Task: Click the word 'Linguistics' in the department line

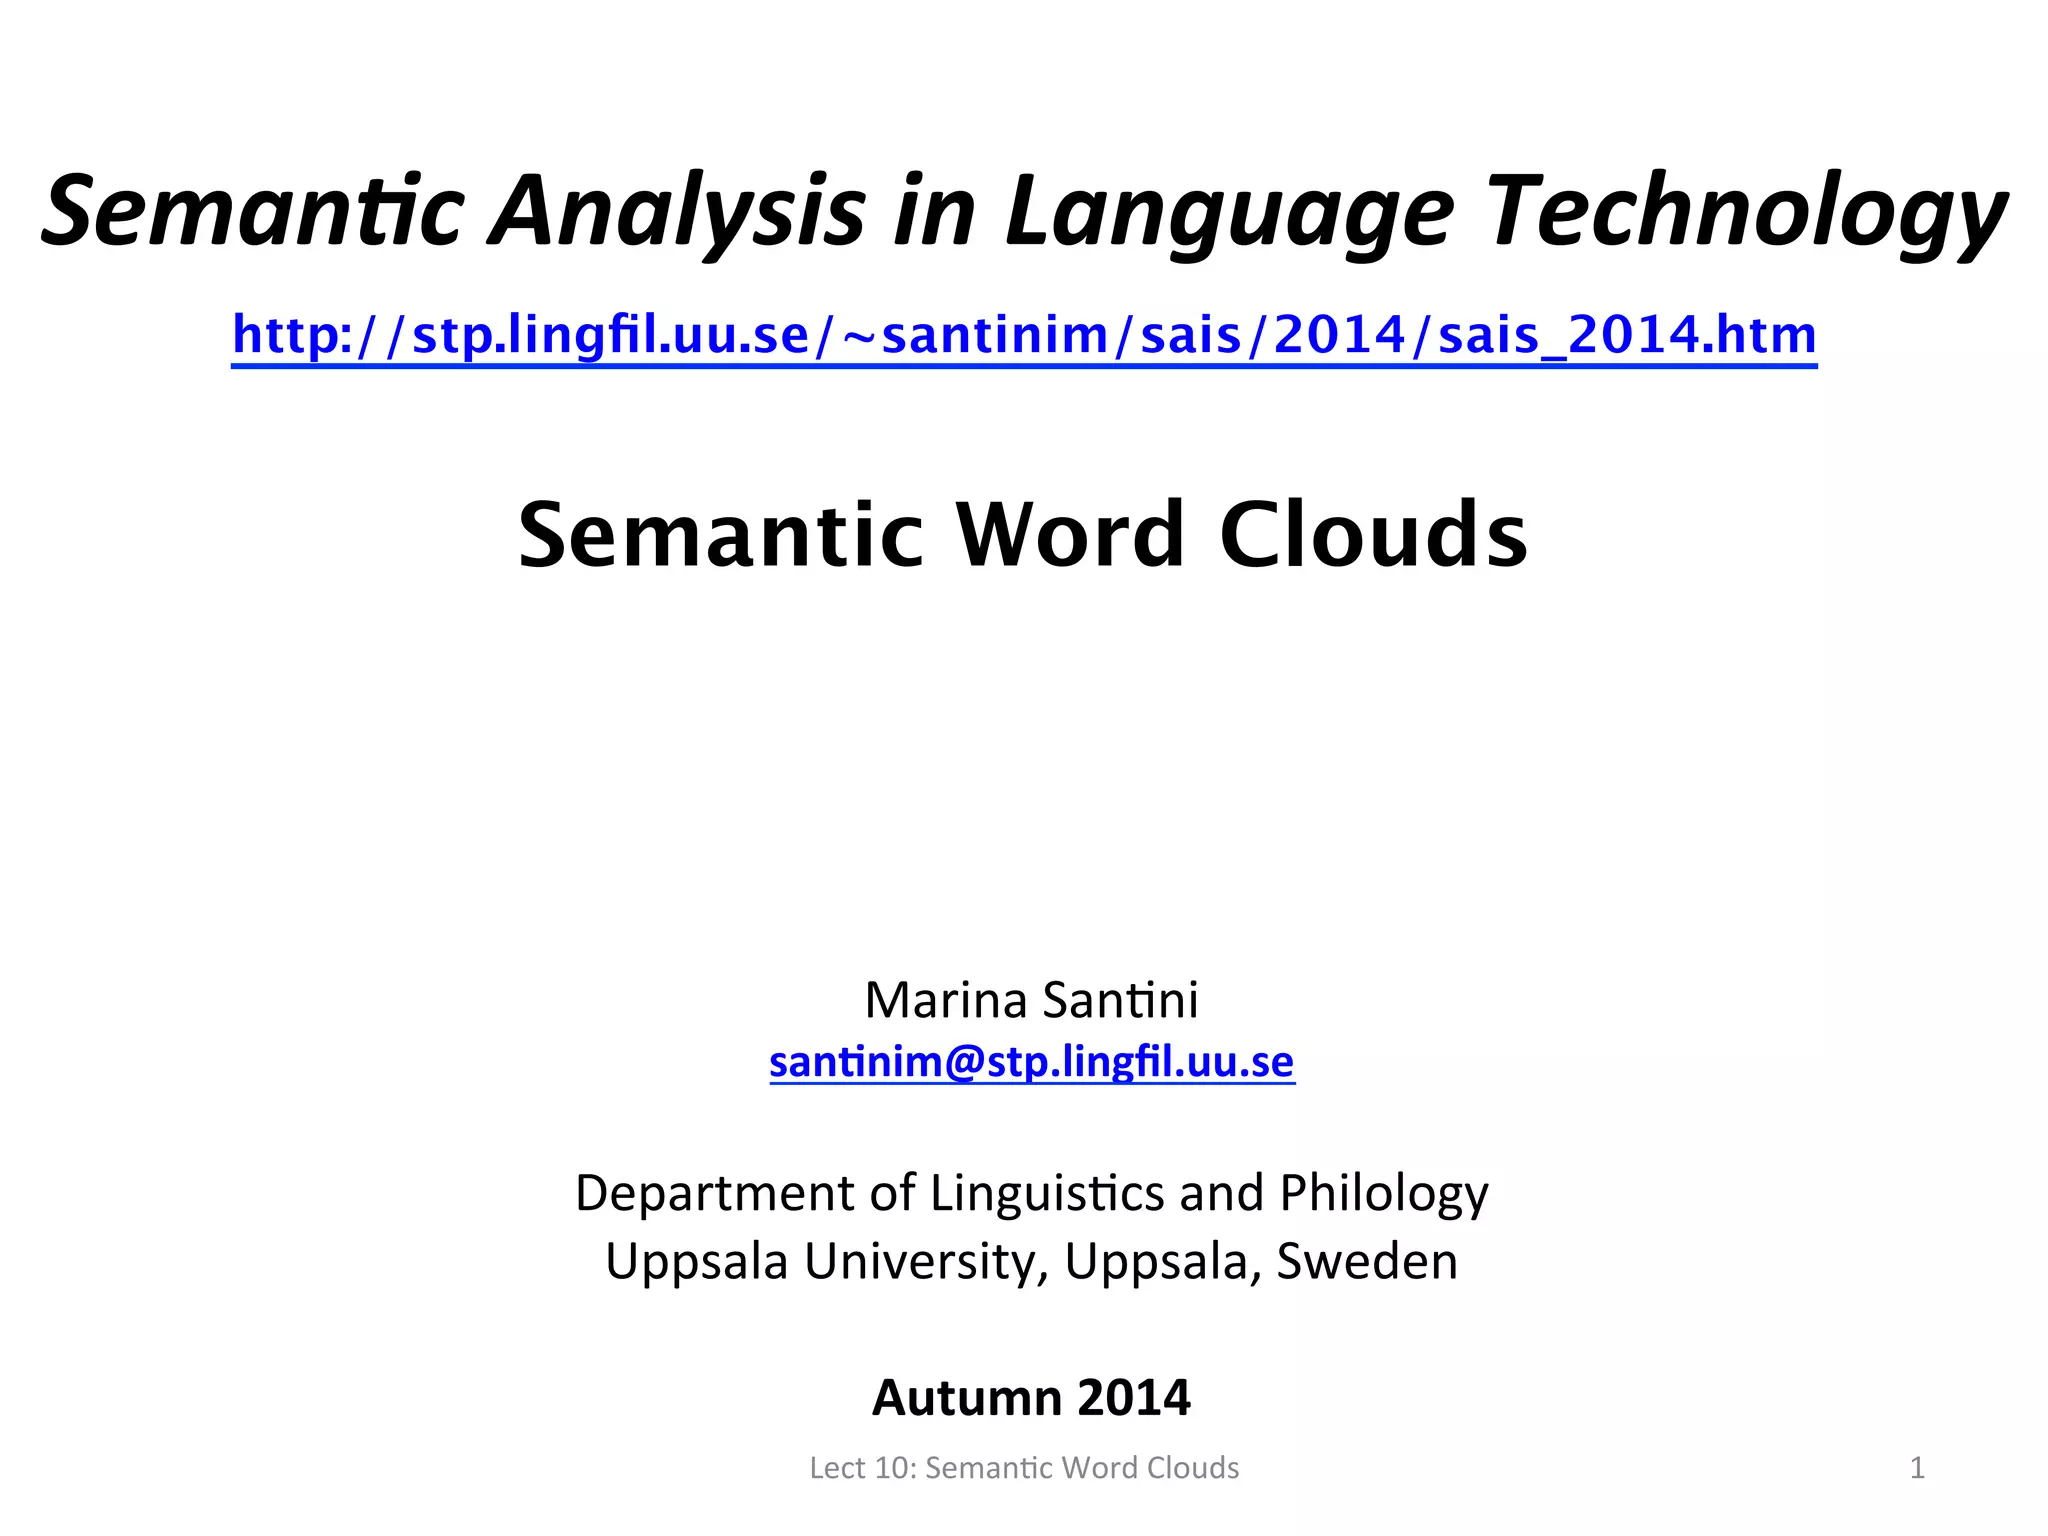Action: point(1047,1193)
